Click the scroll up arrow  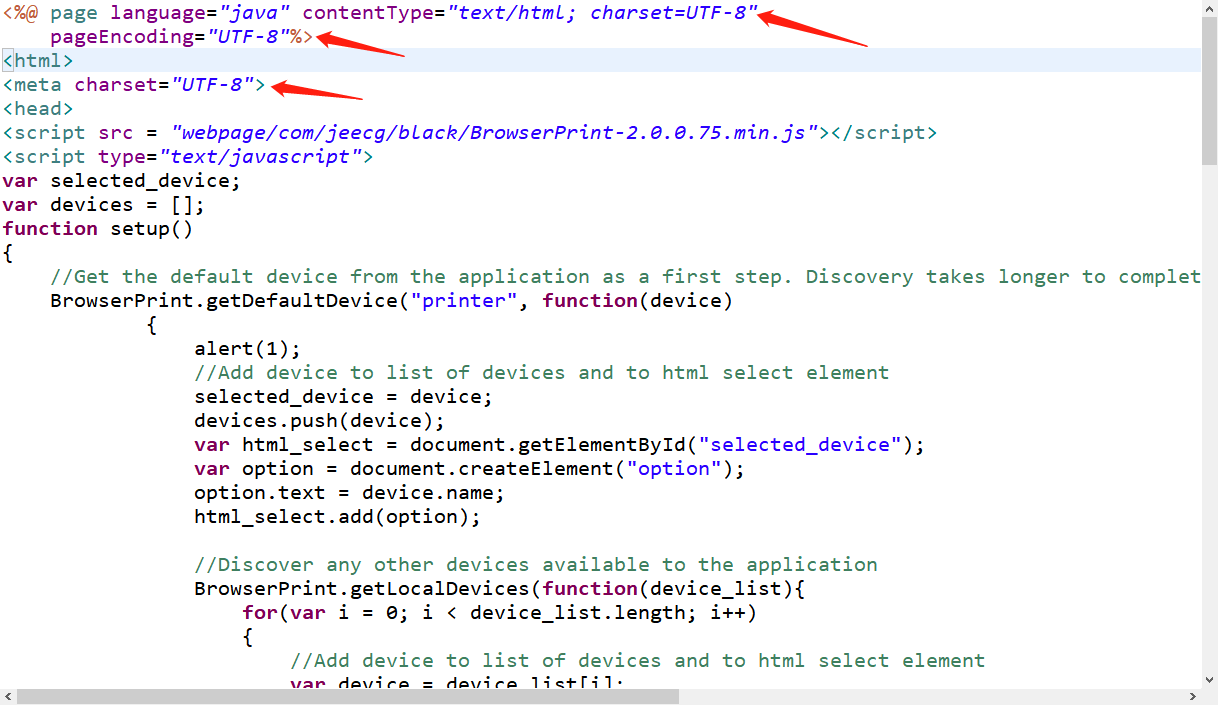[1209, 9]
